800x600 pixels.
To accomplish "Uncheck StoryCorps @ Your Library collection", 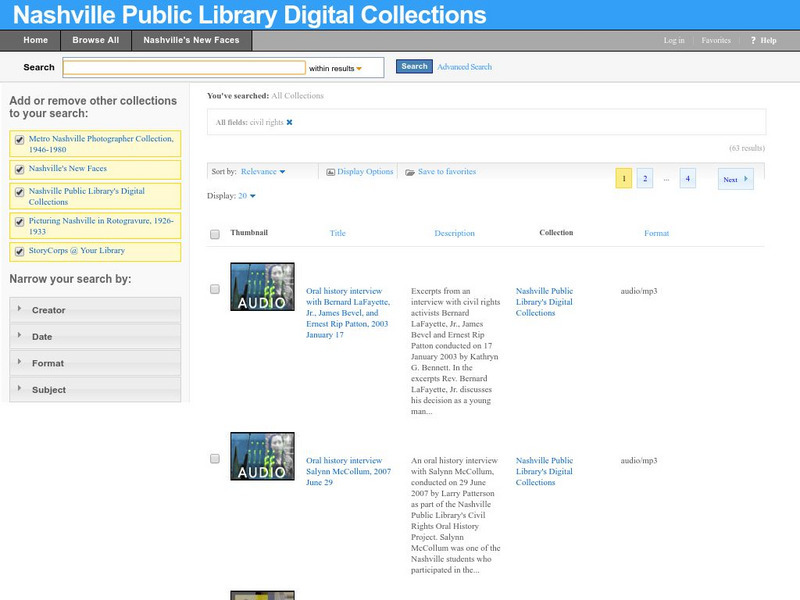I will pyautogui.click(x=17, y=250).
